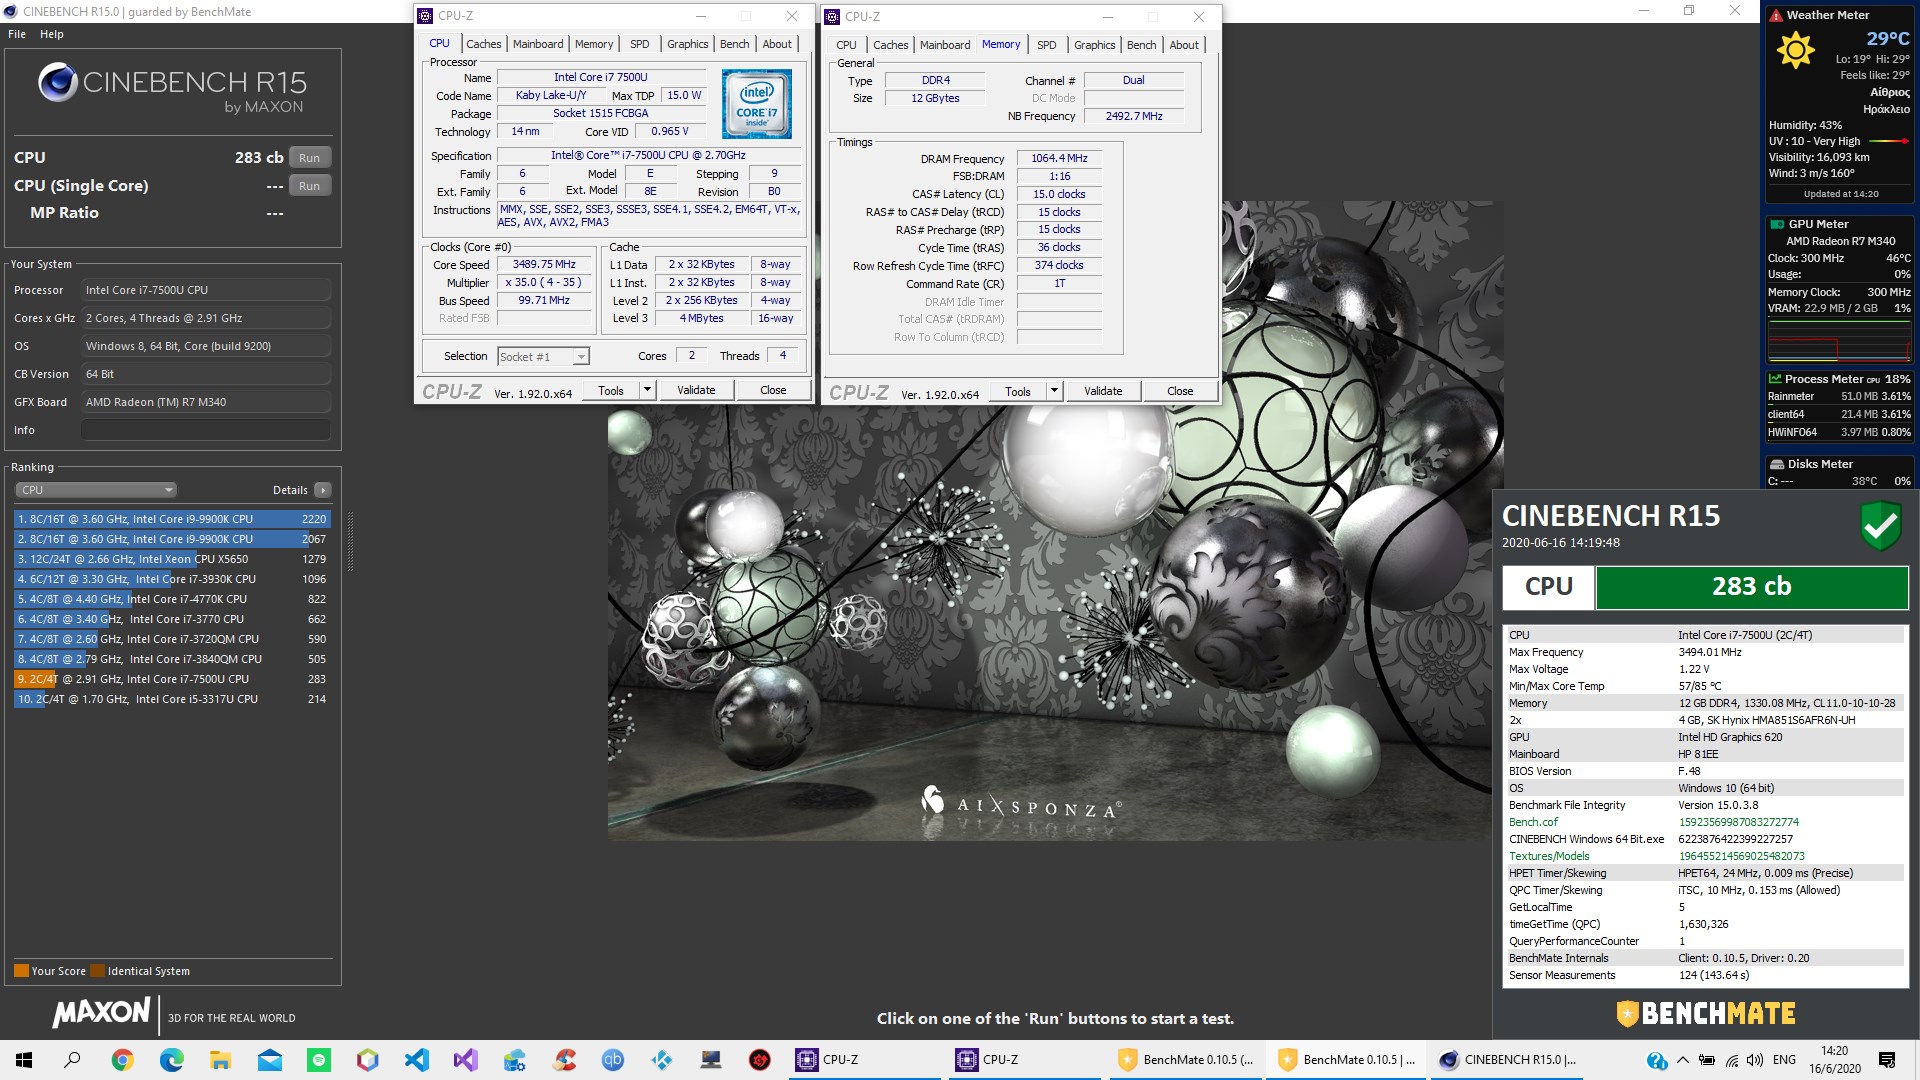Click Validate in Memory CPU-Z window
1920x1080 pixels.
(x=1103, y=391)
